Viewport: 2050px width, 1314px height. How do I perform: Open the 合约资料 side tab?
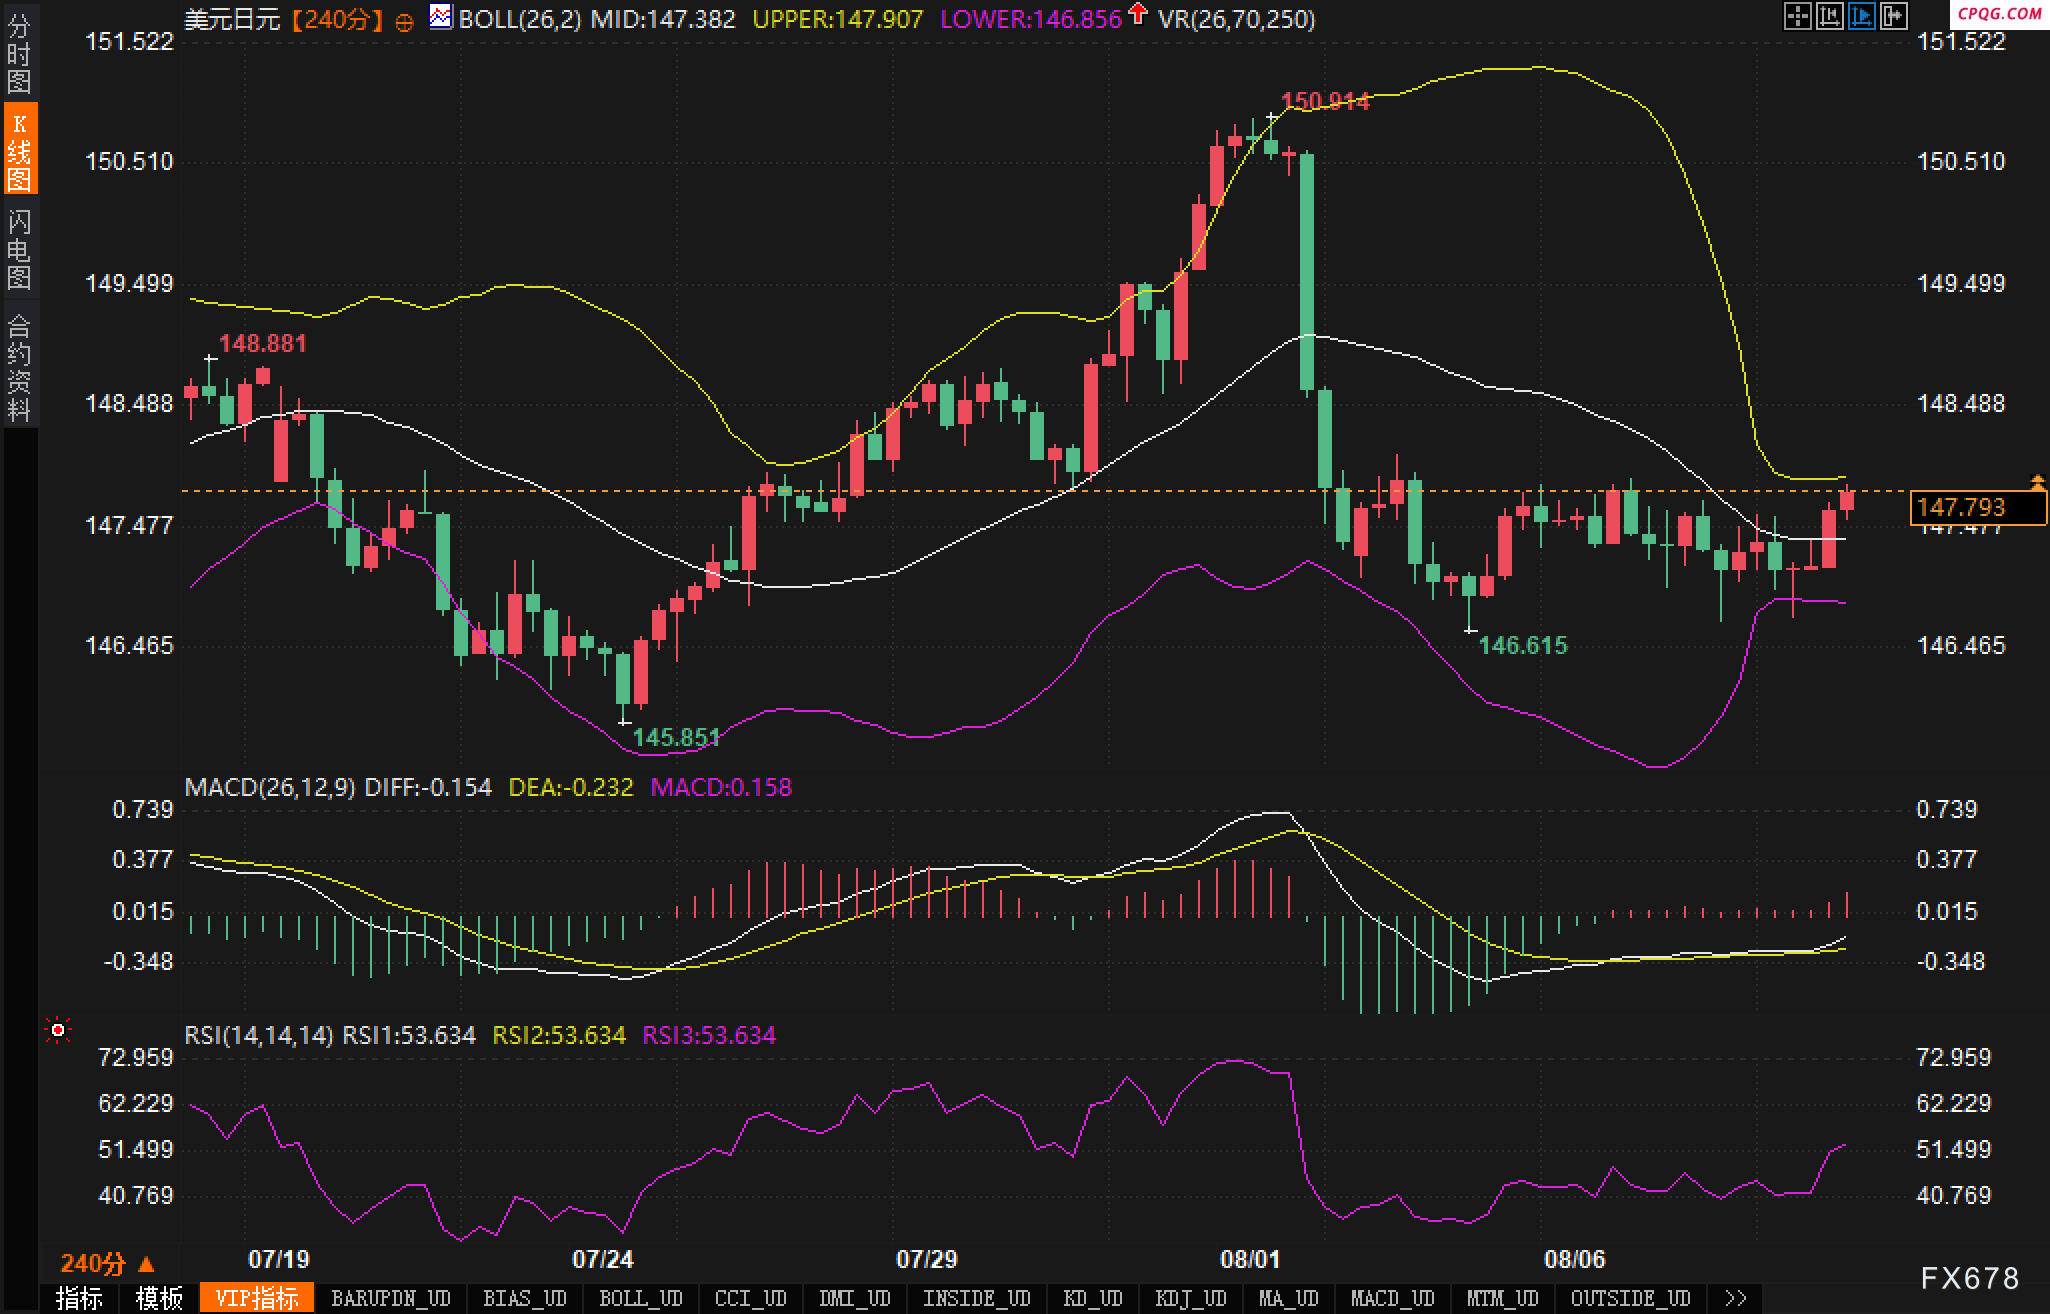19,367
